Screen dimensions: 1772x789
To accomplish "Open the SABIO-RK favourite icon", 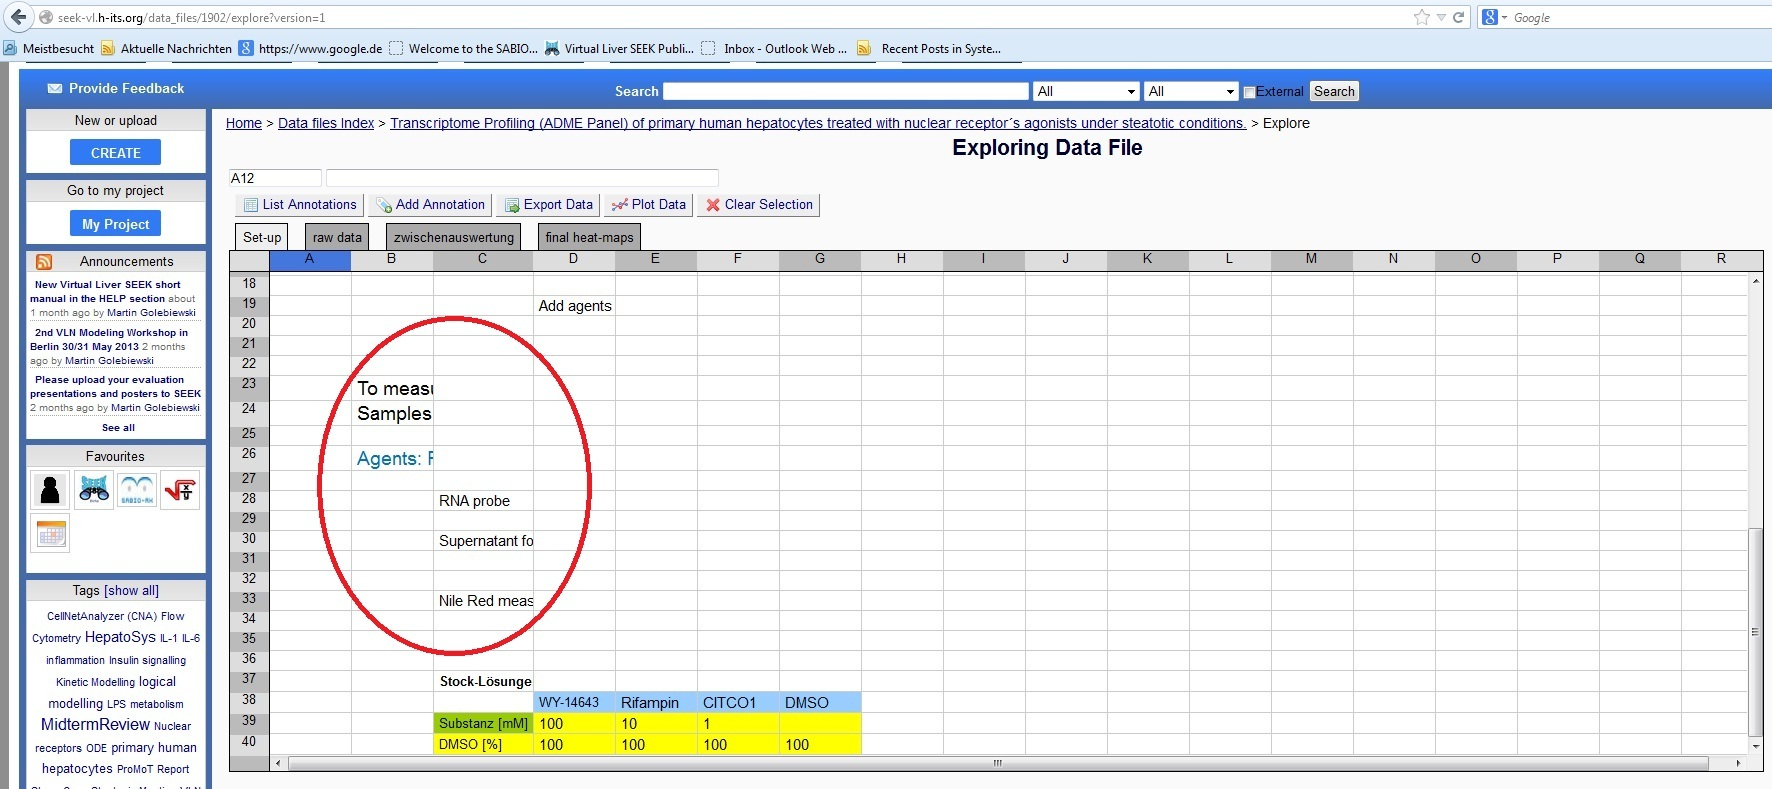I will click(137, 490).
